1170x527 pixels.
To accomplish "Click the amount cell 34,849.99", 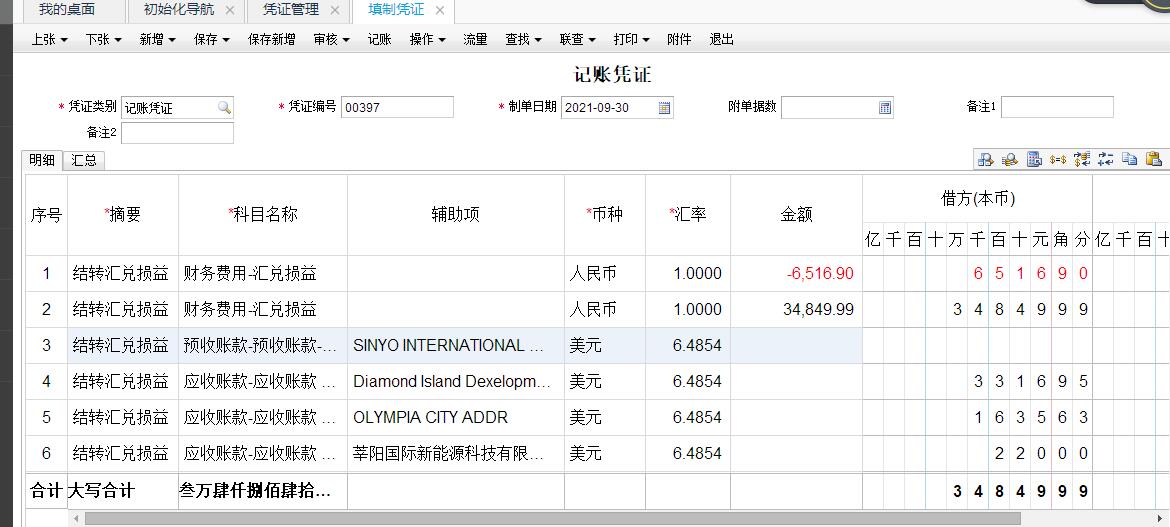I will coord(796,309).
